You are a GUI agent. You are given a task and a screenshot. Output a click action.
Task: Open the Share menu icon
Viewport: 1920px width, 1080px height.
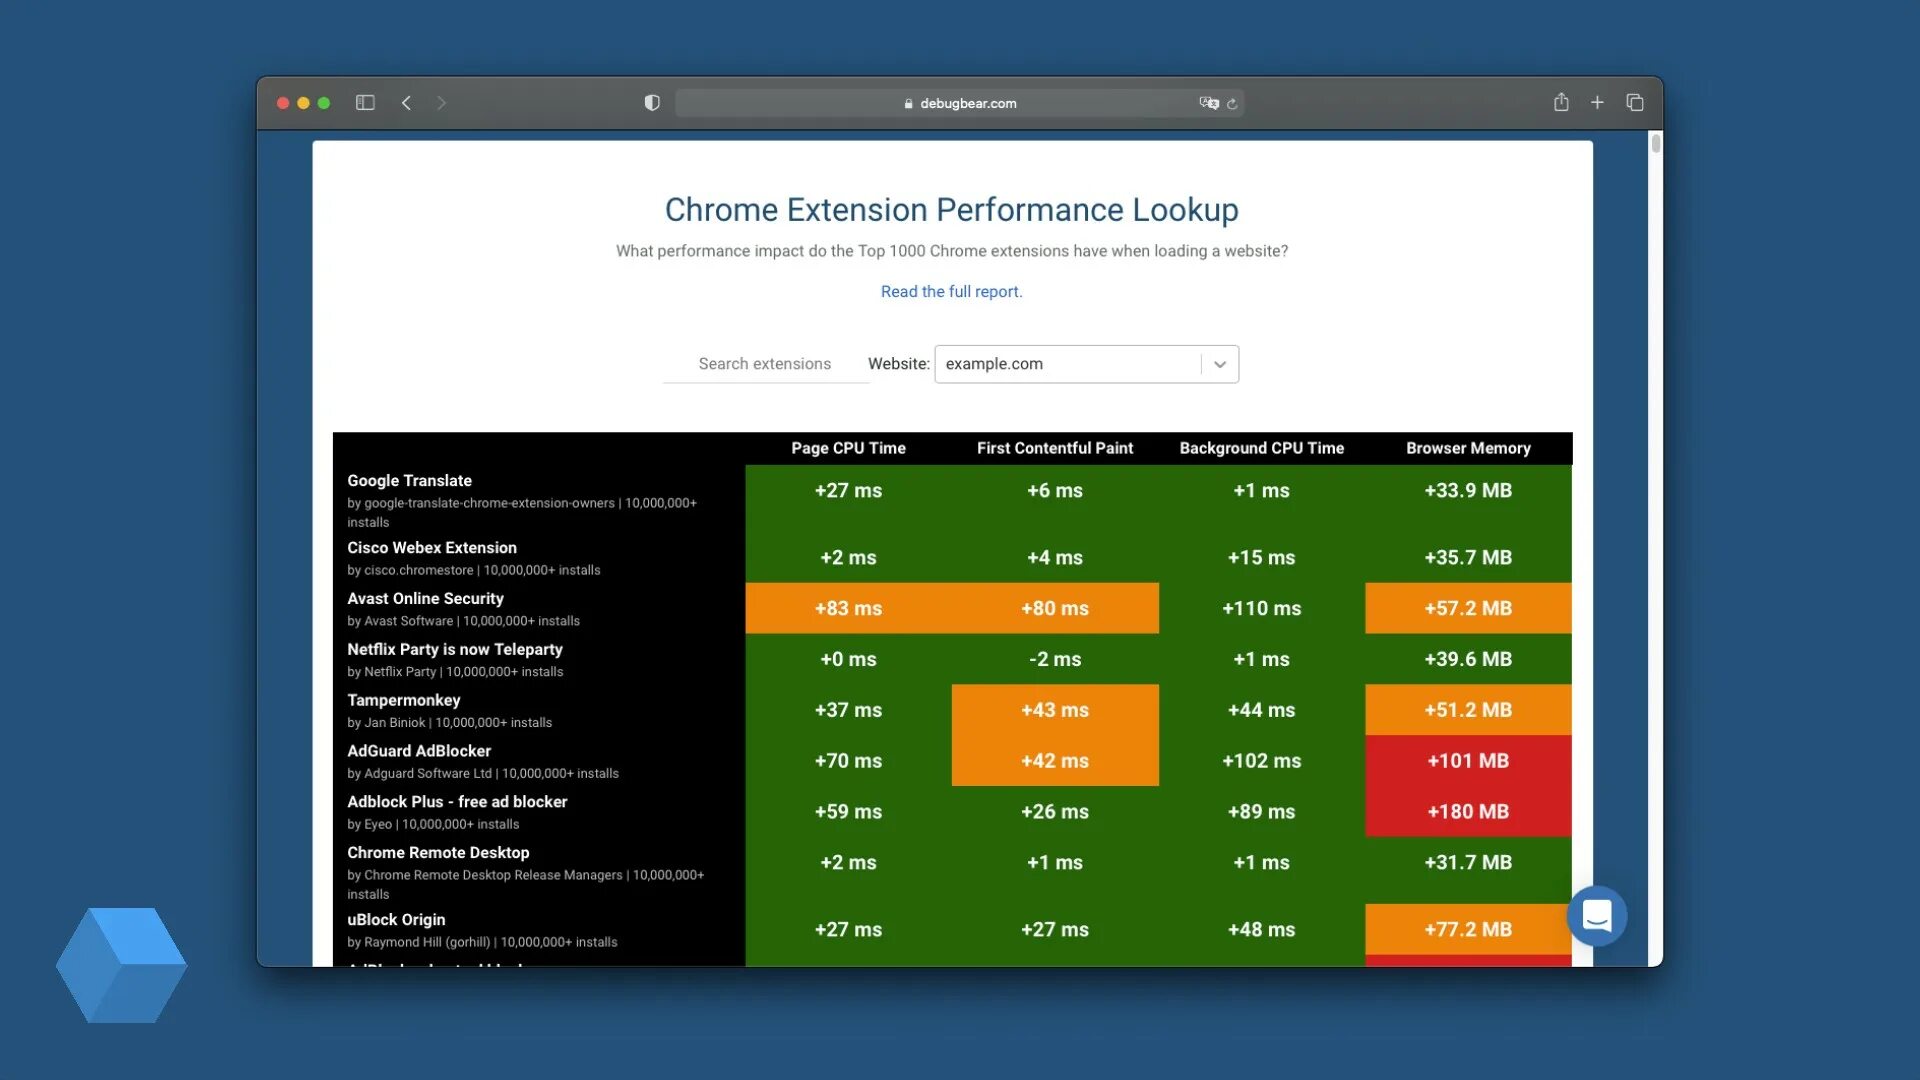pyautogui.click(x=1561, y=102)
